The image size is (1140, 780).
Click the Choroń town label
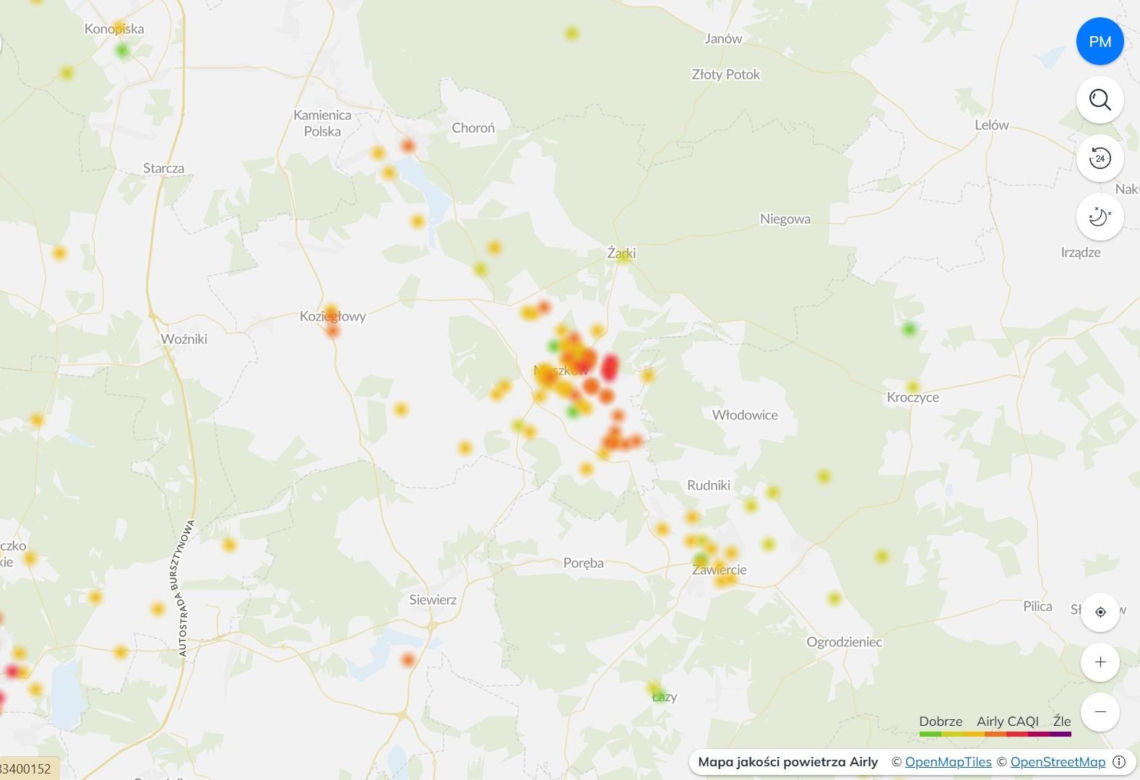pos(473,128)
